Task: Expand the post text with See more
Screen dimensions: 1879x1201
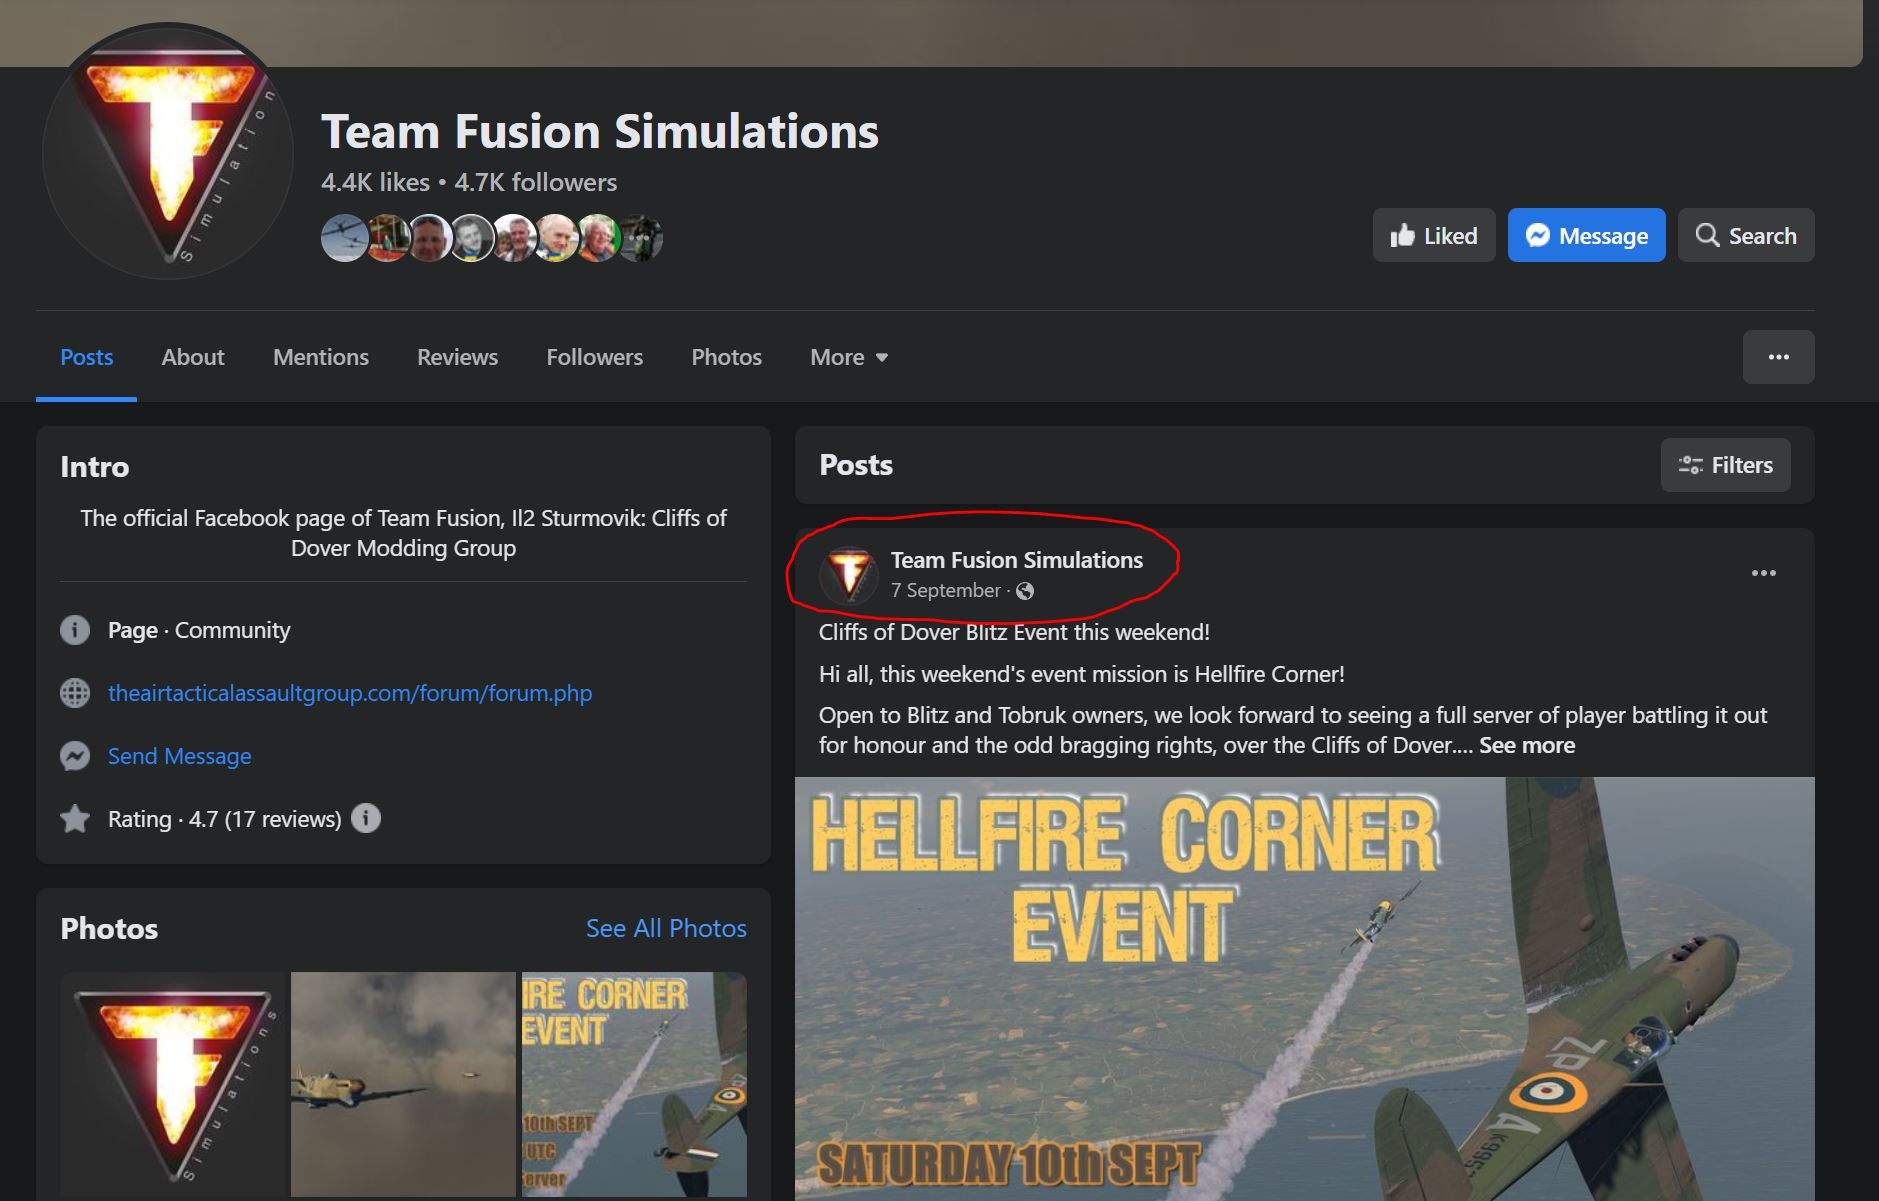Action: click(1527, 745)
